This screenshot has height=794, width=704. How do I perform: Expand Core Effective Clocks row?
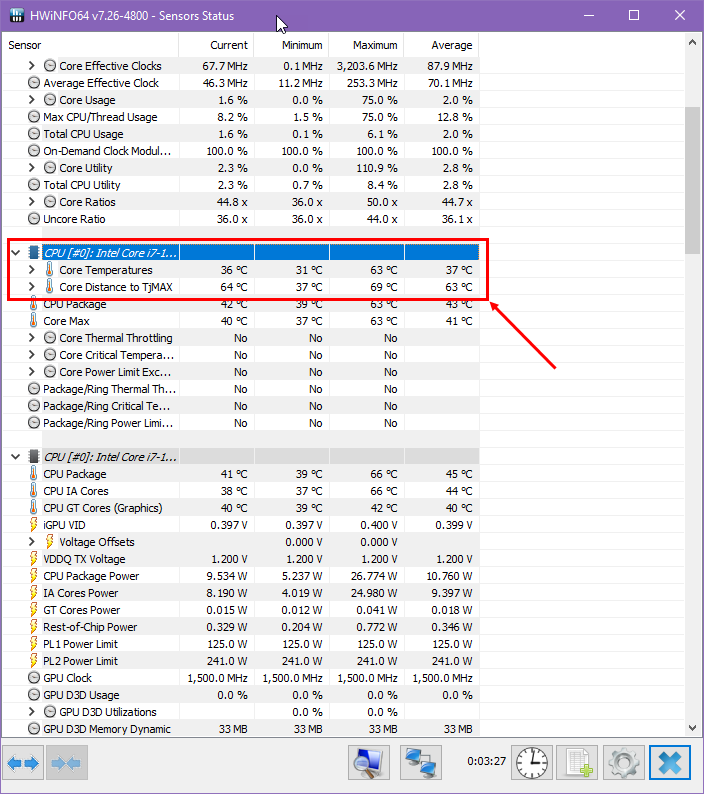(31, 65)
